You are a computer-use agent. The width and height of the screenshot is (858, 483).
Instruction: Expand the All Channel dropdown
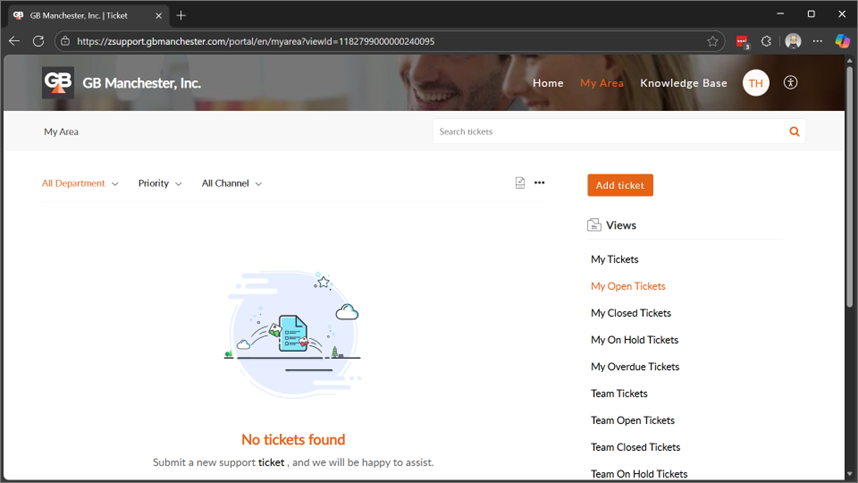(x=231, y=184)
